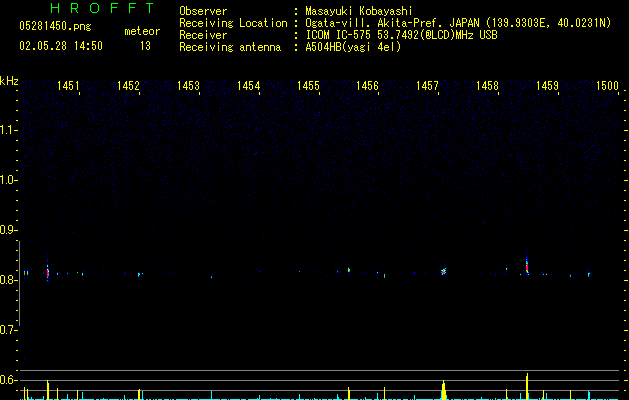Select the meteor count value 13
This screenshot has width=629, height=400.
pos(145,46)
